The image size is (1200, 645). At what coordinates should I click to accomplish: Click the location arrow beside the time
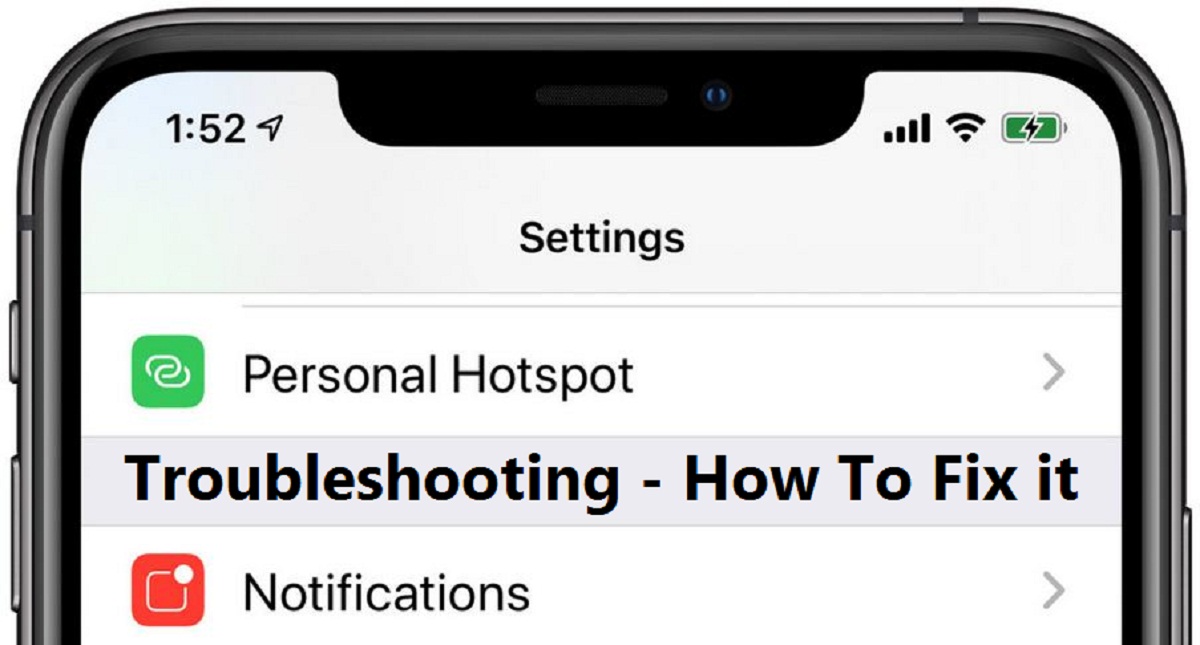(270, 128)
